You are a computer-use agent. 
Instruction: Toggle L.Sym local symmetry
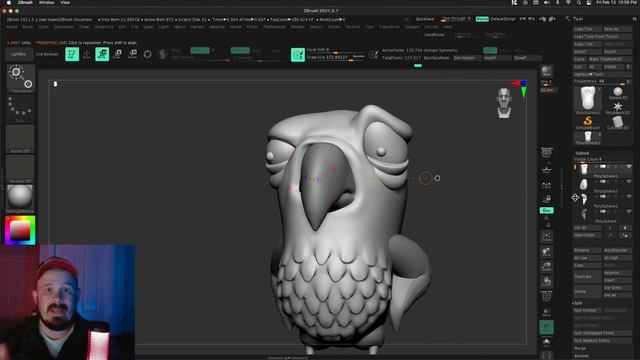click(x=547, y=184)
